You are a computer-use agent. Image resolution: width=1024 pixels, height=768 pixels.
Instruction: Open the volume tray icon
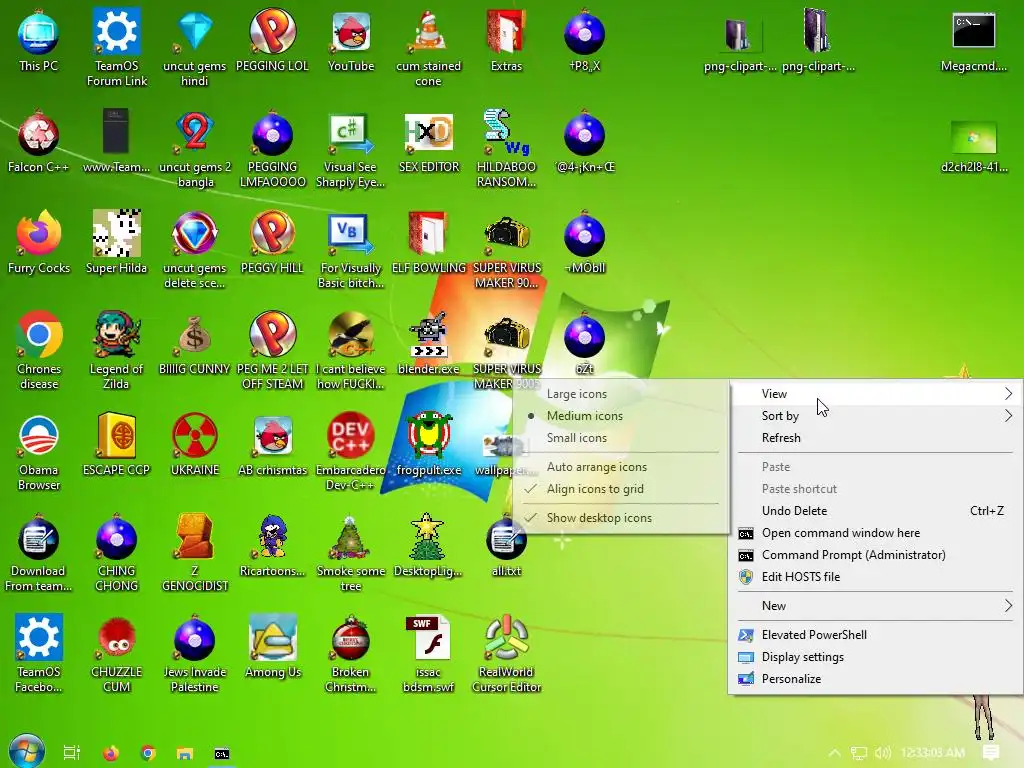883,753
